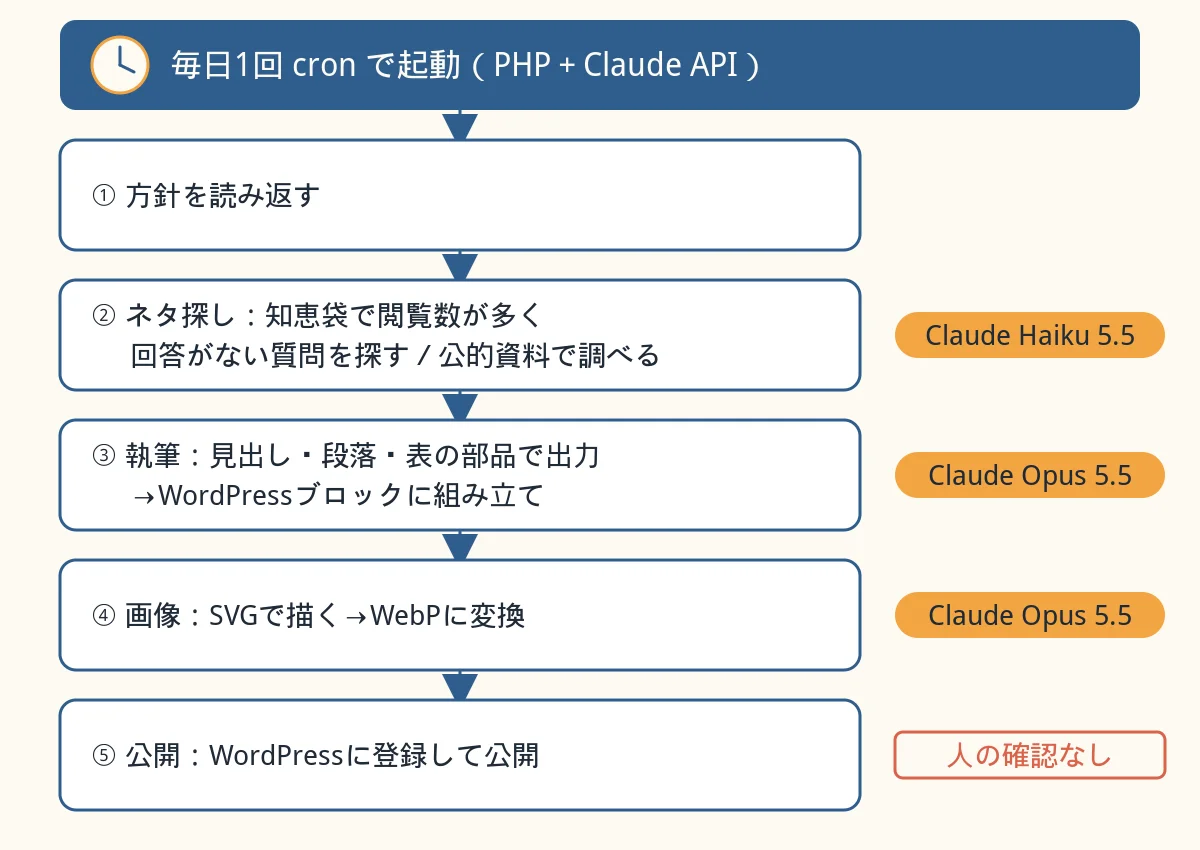Click the Claude Opus 5.5 badge beside 画像
This screenshot has width=1200, height=850.
point(1030,615)
